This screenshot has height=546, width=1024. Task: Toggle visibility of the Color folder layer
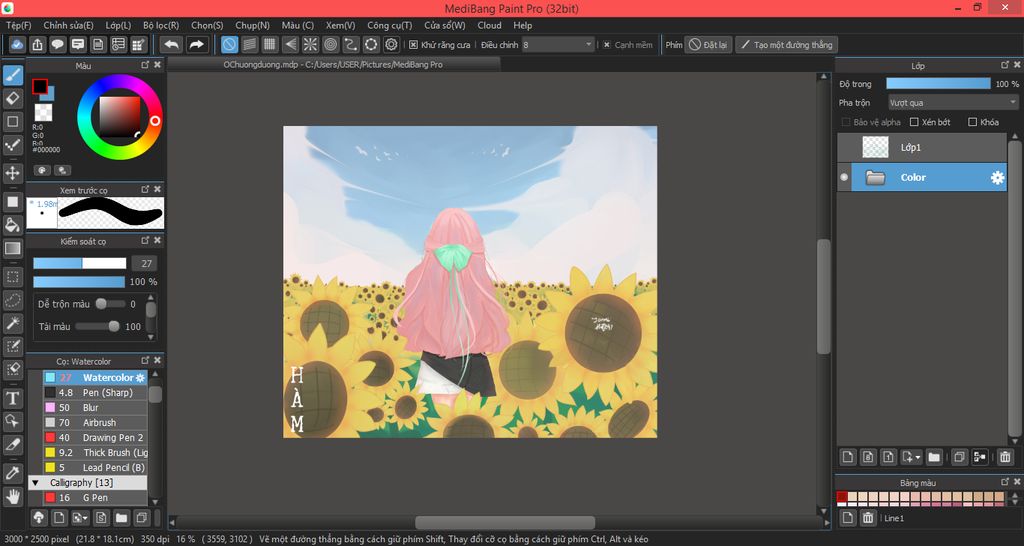(x=844, y=177)
